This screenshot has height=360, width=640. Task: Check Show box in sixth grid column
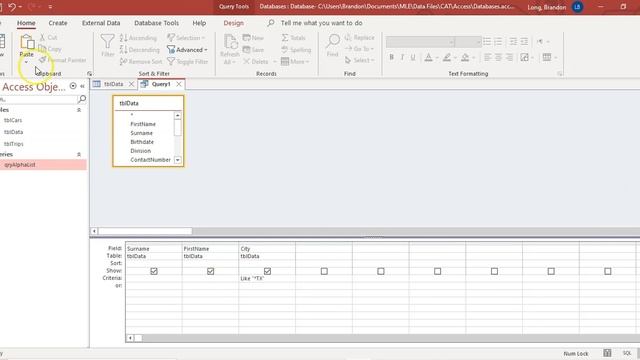(438, 271)
